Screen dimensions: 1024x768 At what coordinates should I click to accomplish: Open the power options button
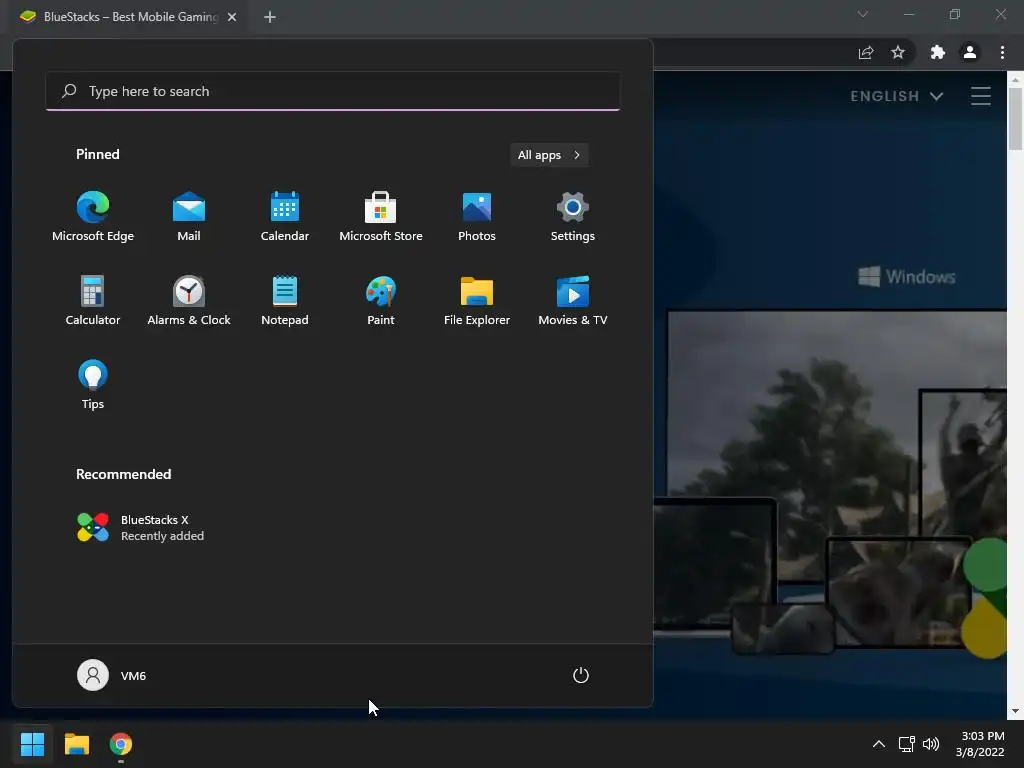(x=581, y=675)
